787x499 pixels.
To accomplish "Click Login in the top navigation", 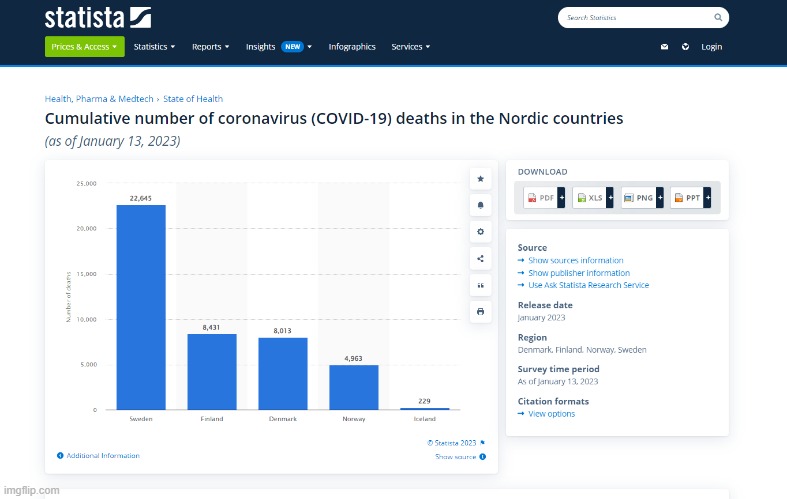I will click(x=711, y=47).
